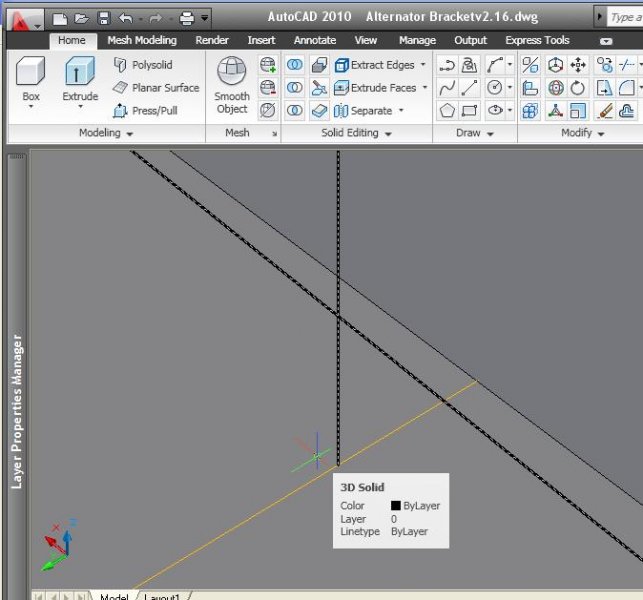Select the Polyline draw tool

coord(447,65)
